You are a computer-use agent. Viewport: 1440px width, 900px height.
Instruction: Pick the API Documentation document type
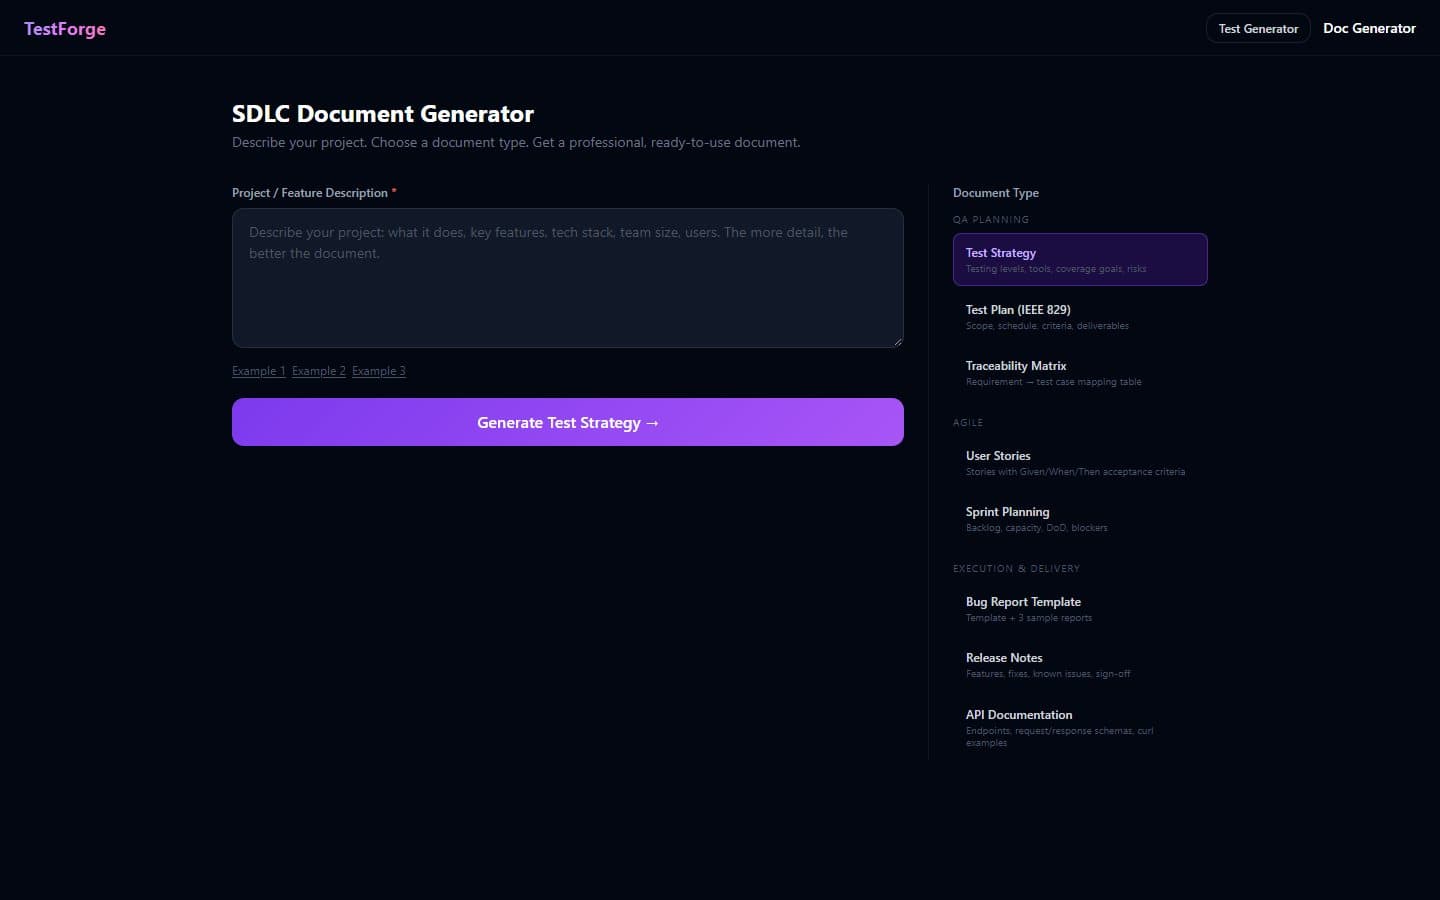[1080, 728]
